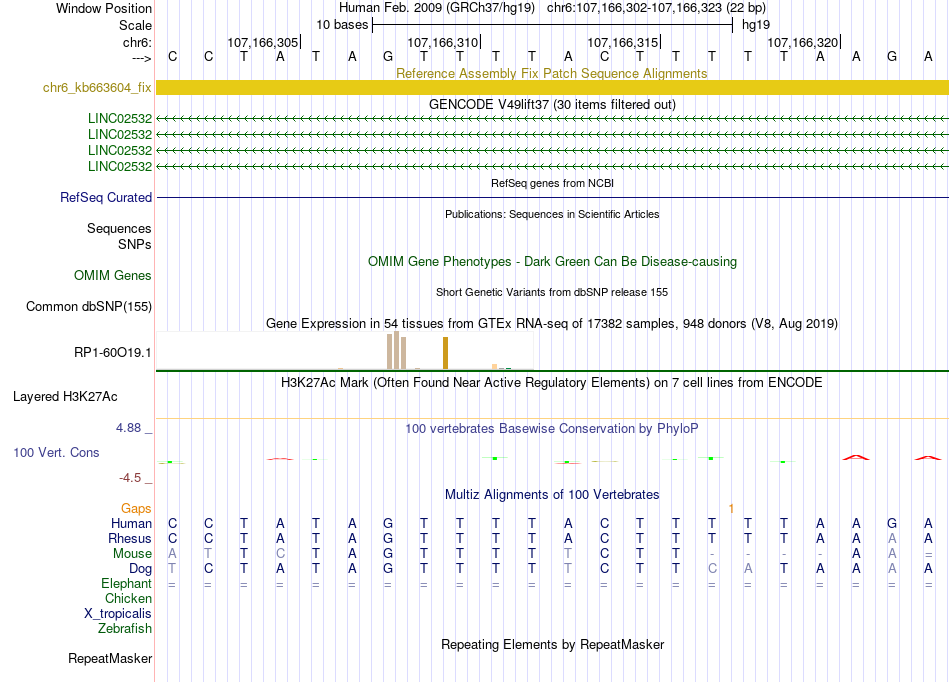The width and height of the screenshot is (950, 682).
Task: Click the Zebrafish species row label
Action: [125, 629]
